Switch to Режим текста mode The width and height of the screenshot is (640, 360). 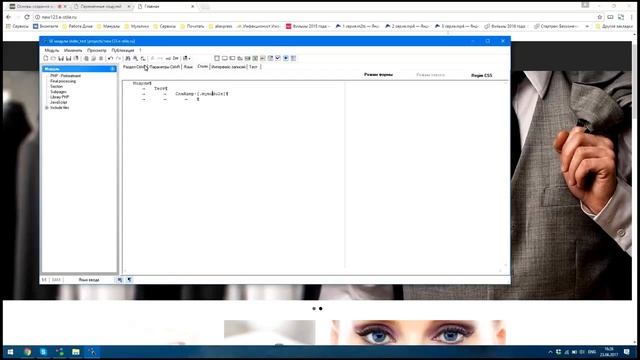tap(431, 75)
